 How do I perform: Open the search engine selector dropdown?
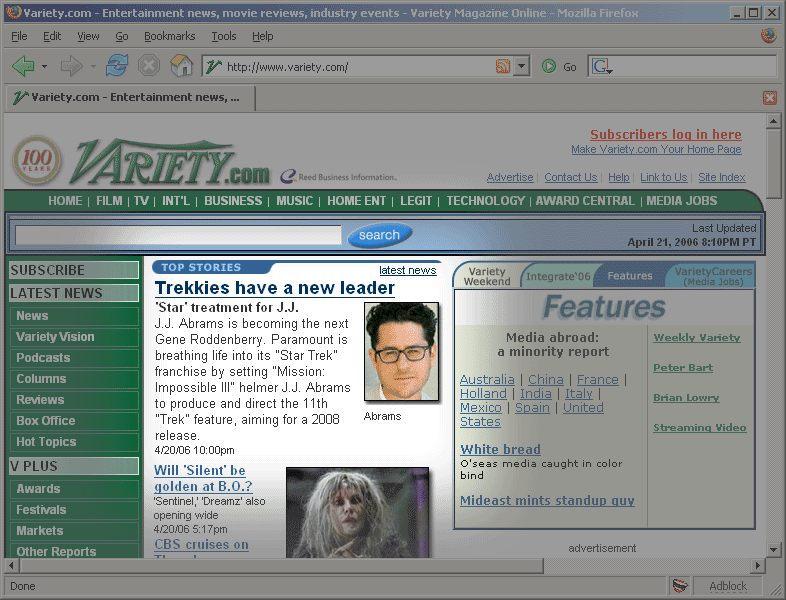point(602,67)
